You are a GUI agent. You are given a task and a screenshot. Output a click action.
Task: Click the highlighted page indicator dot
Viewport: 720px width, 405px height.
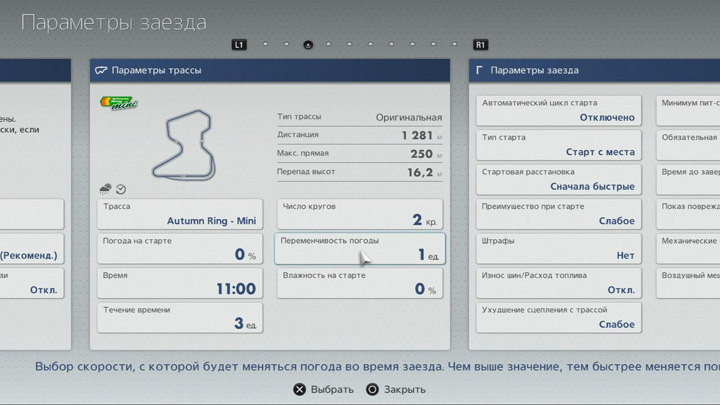(307, 45)
